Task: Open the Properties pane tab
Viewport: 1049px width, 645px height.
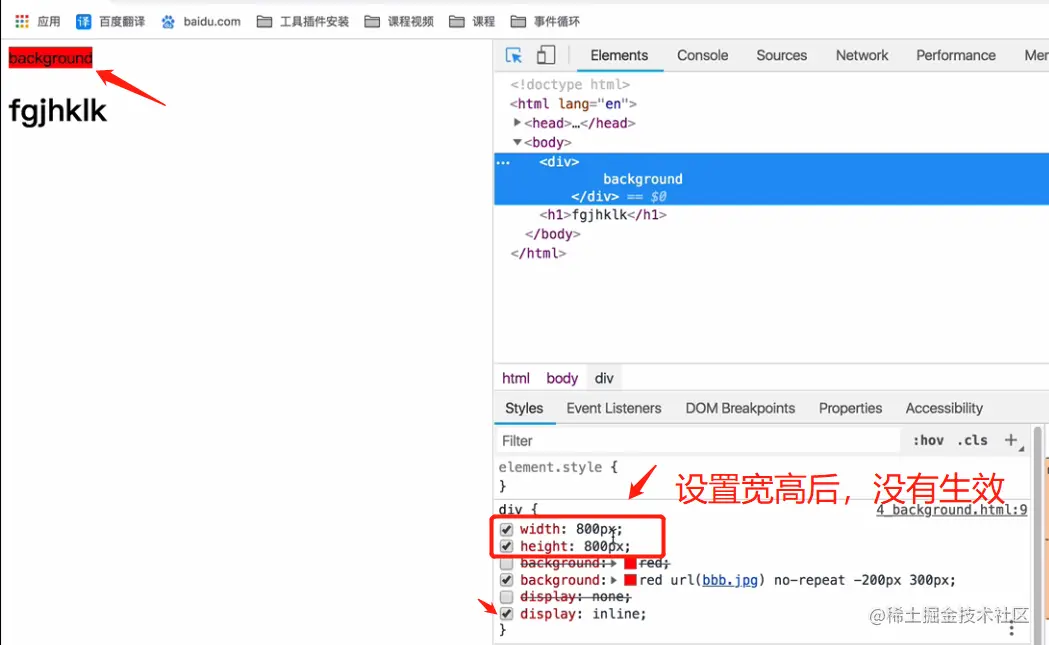Action: click(850, 408)
